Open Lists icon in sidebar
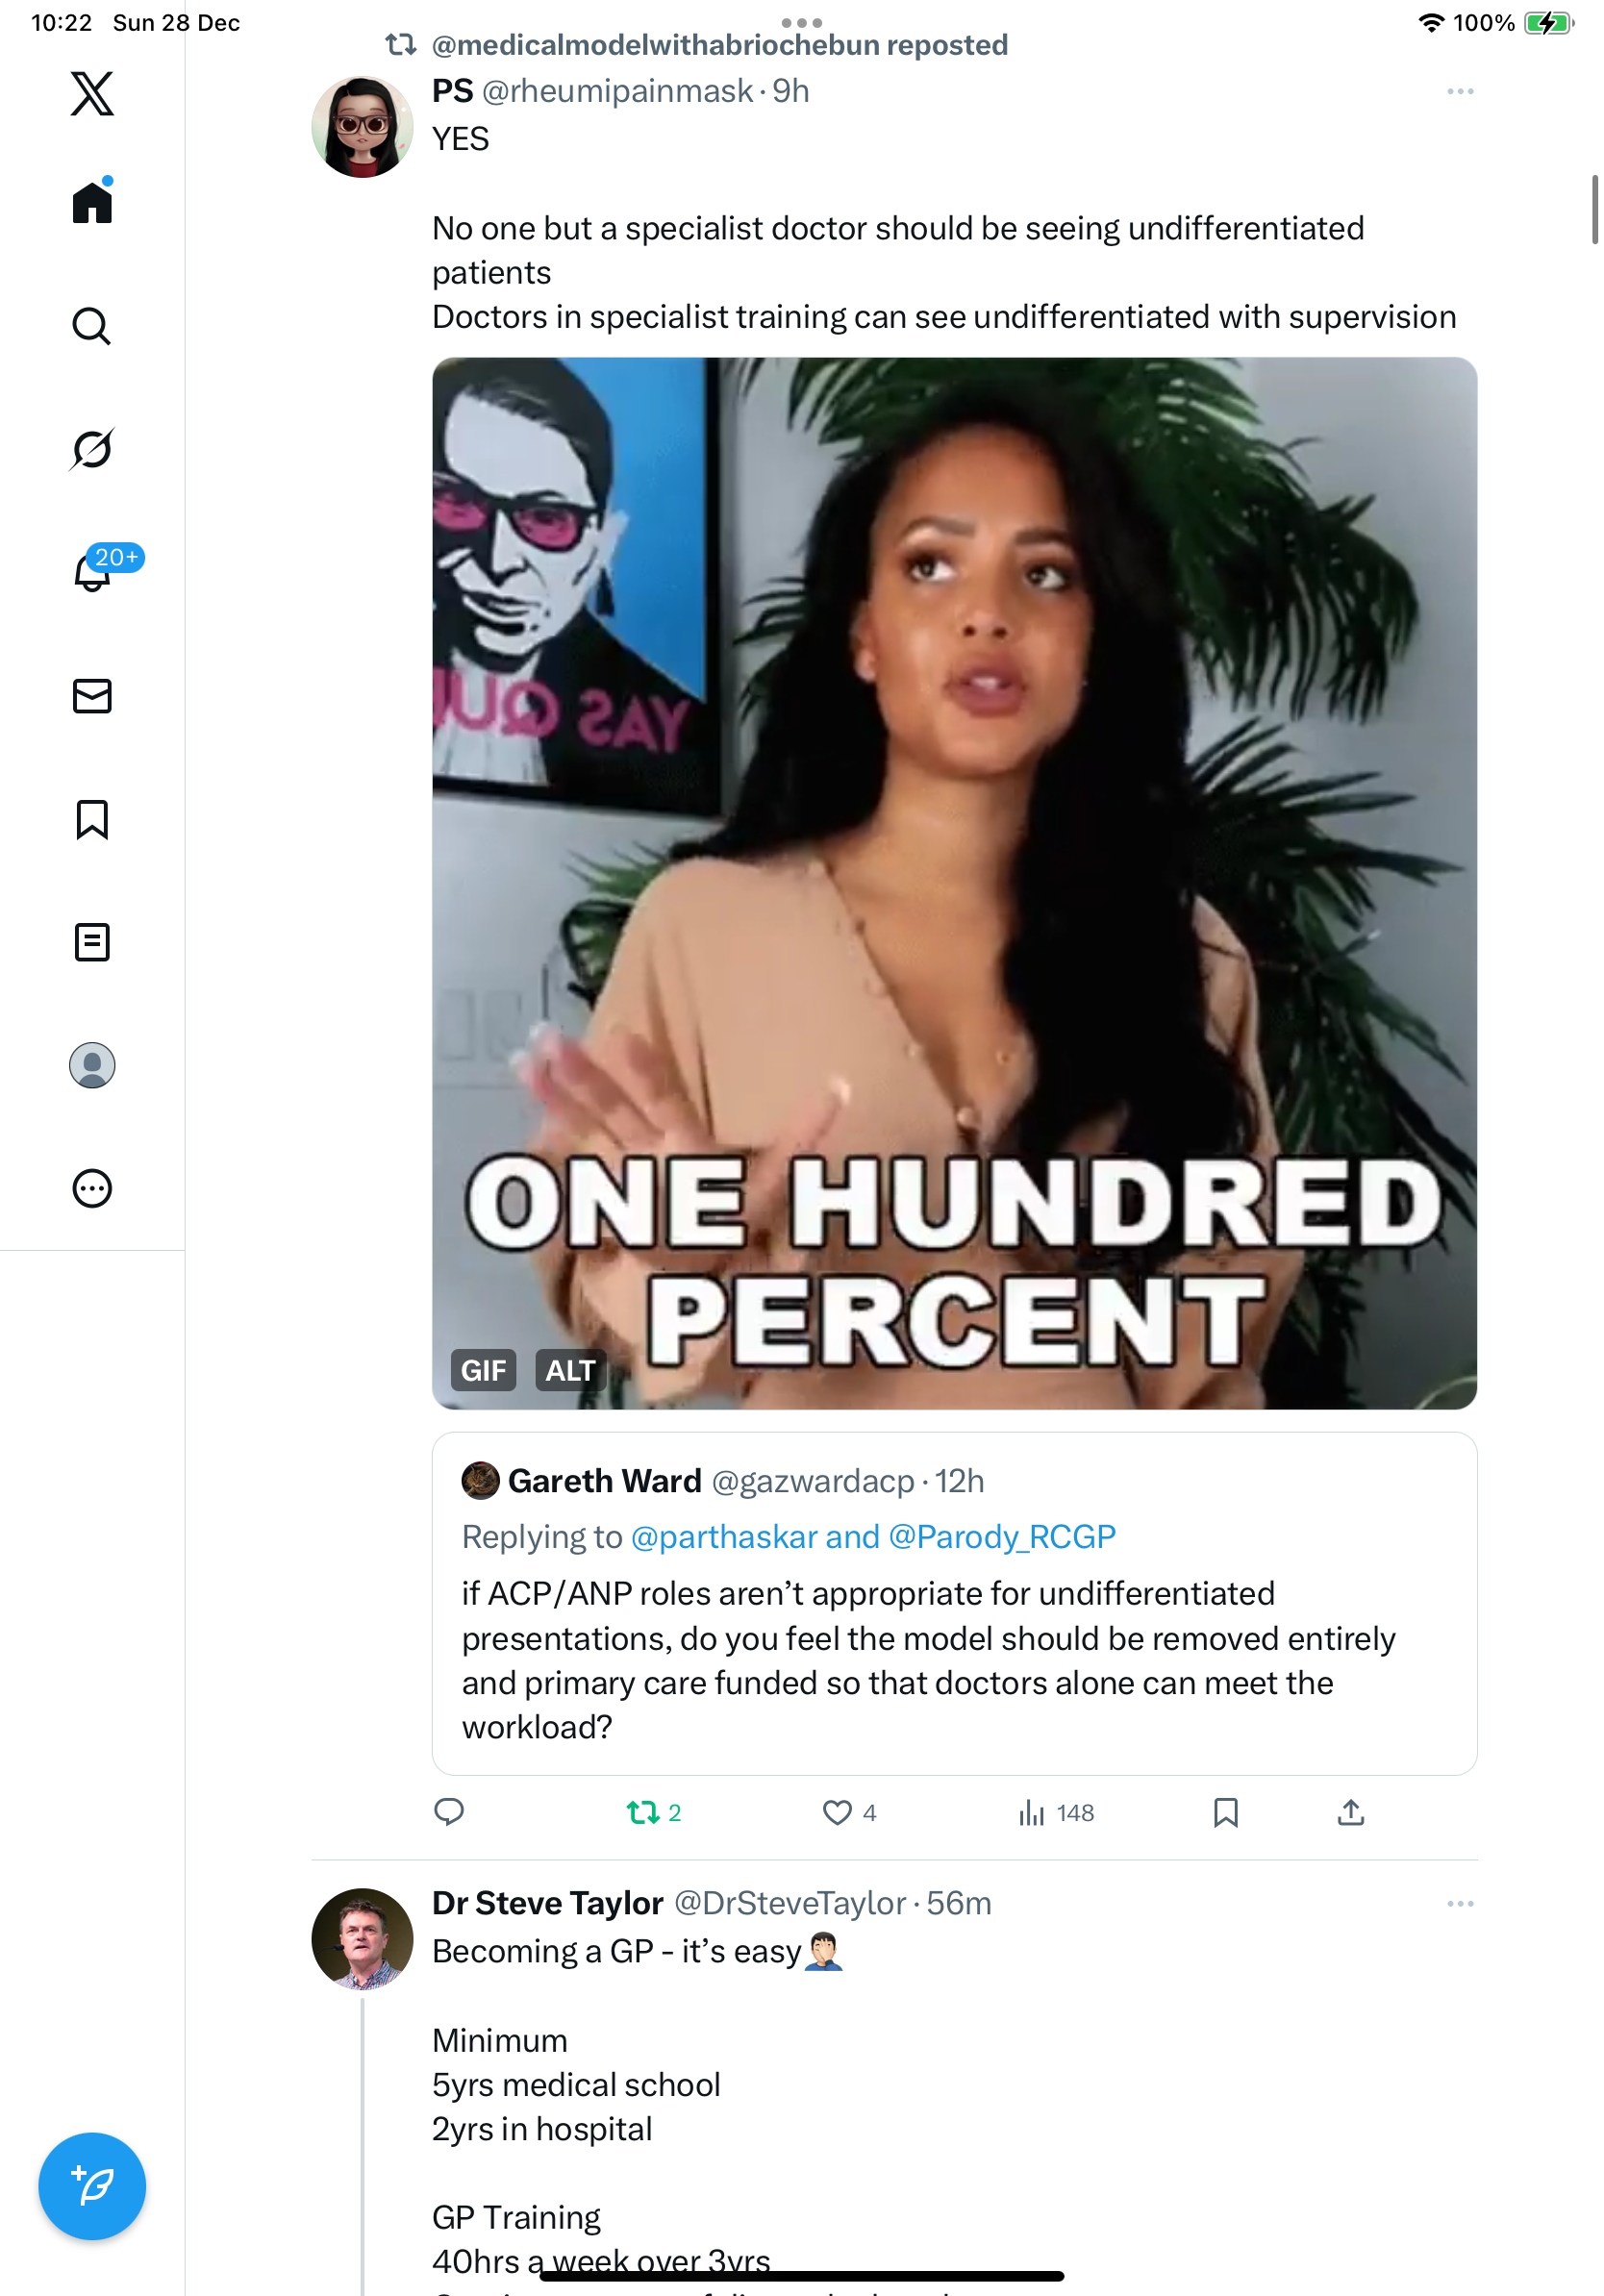 tap(92, 942)
